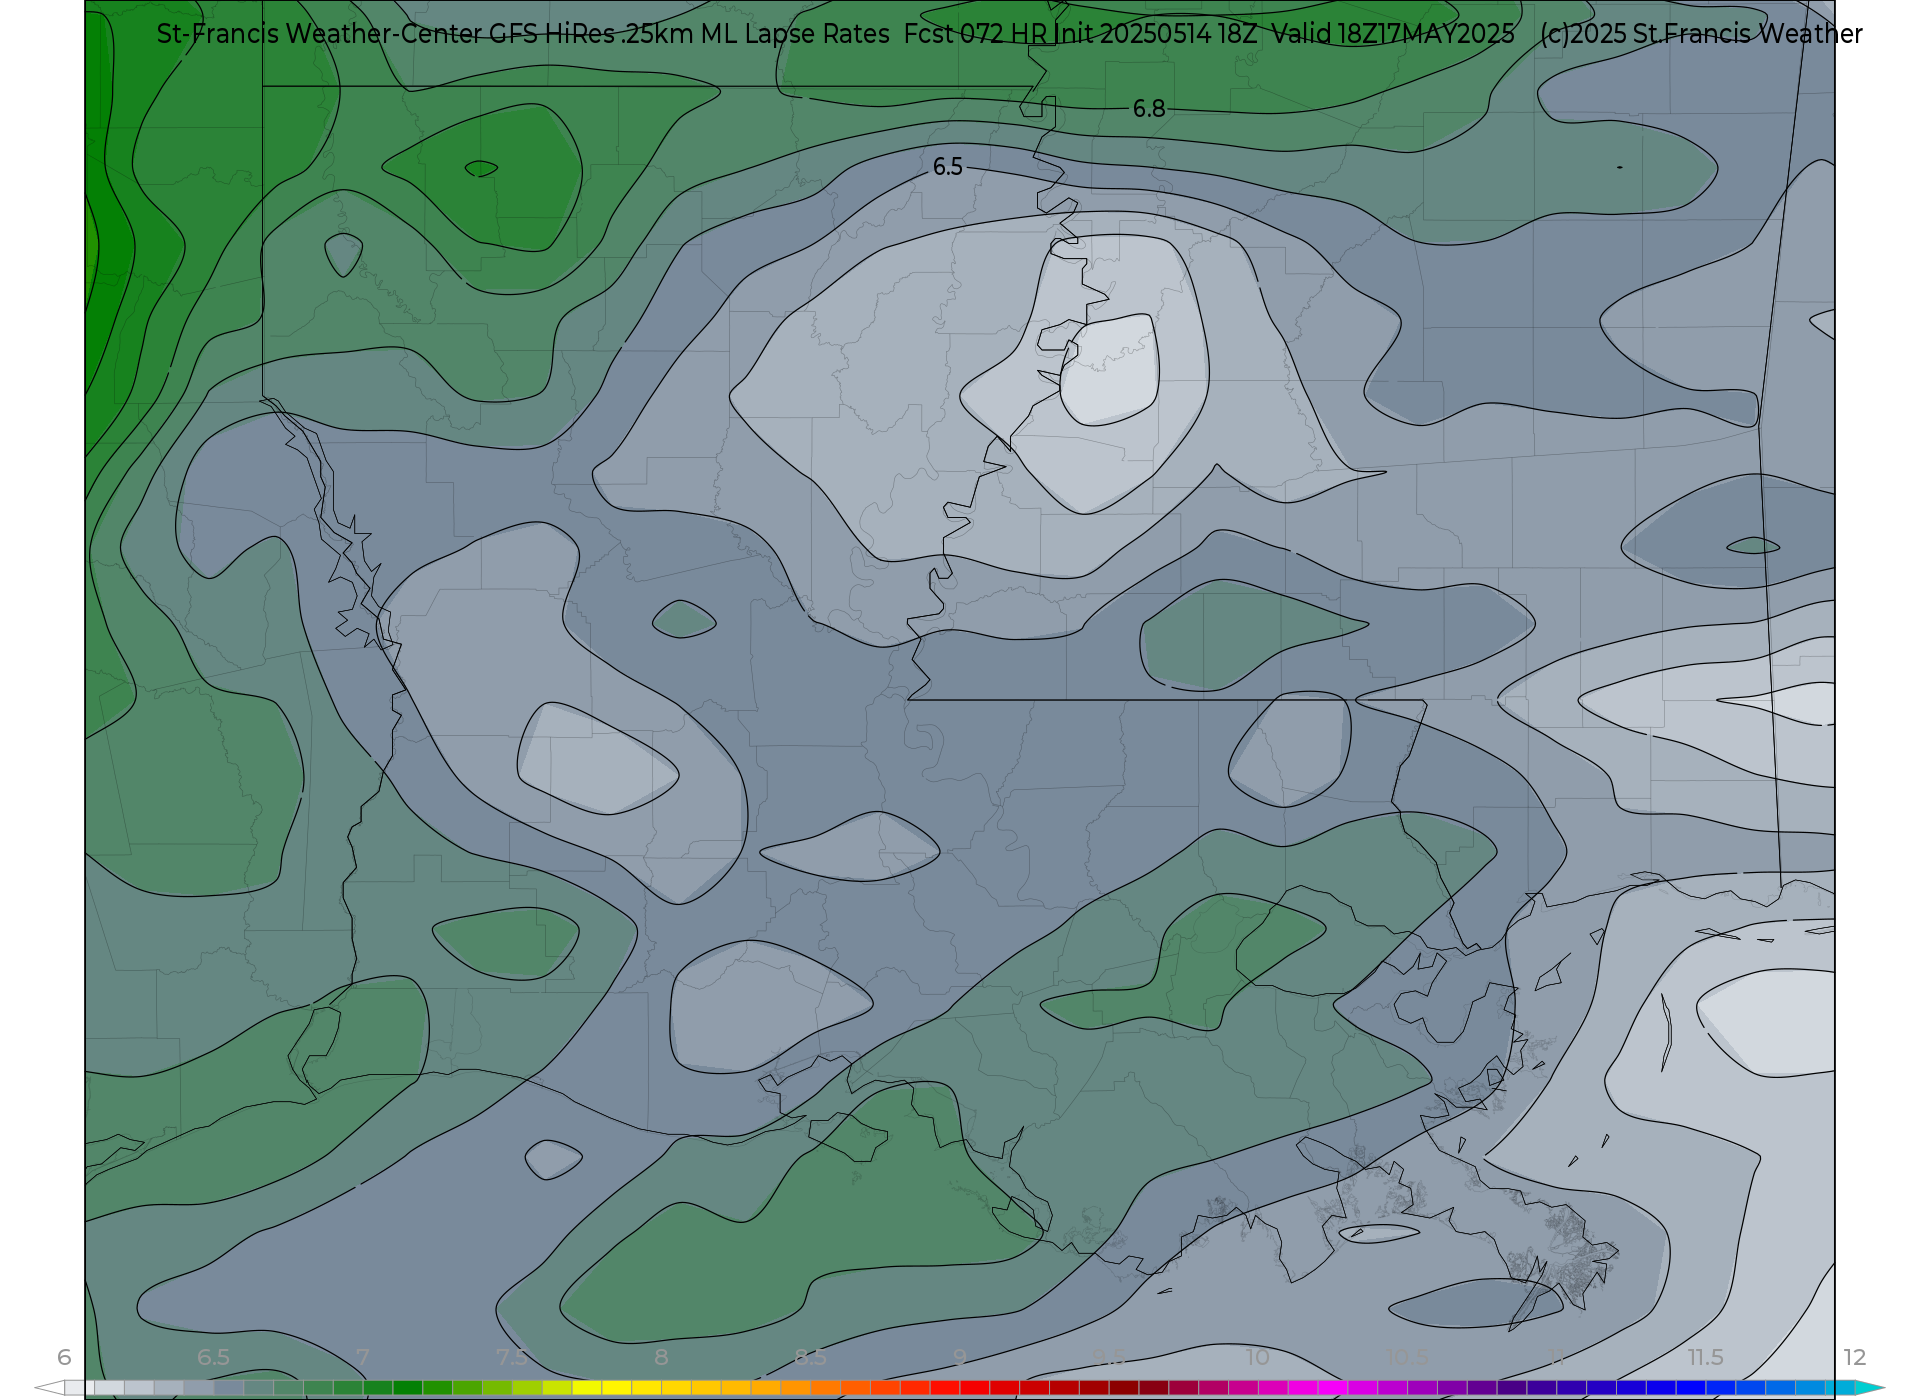Click the '10.5' colorbar tick label
This screenshot has width=1920, height=1400.
point(1407,1357)
